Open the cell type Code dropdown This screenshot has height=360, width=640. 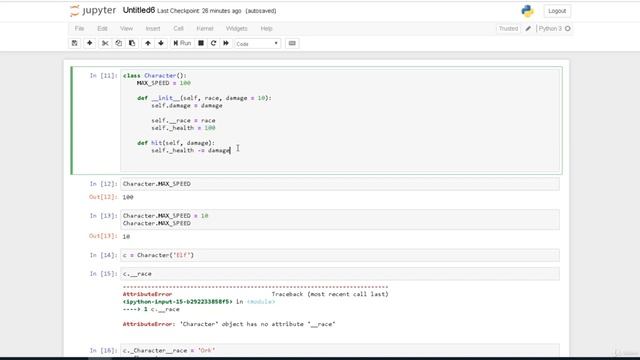click(258, 44)
